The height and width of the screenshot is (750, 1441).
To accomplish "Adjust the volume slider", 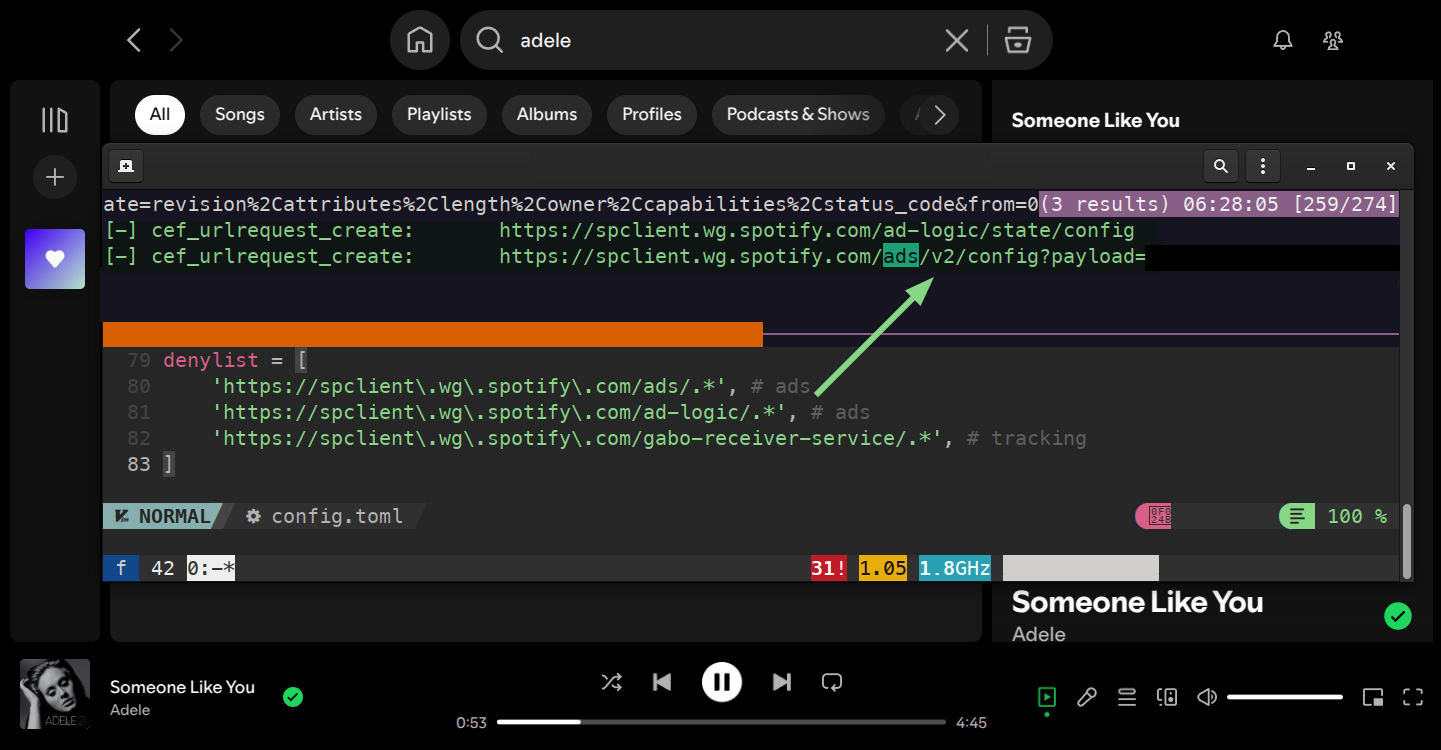I will (x=1285, y=697).
